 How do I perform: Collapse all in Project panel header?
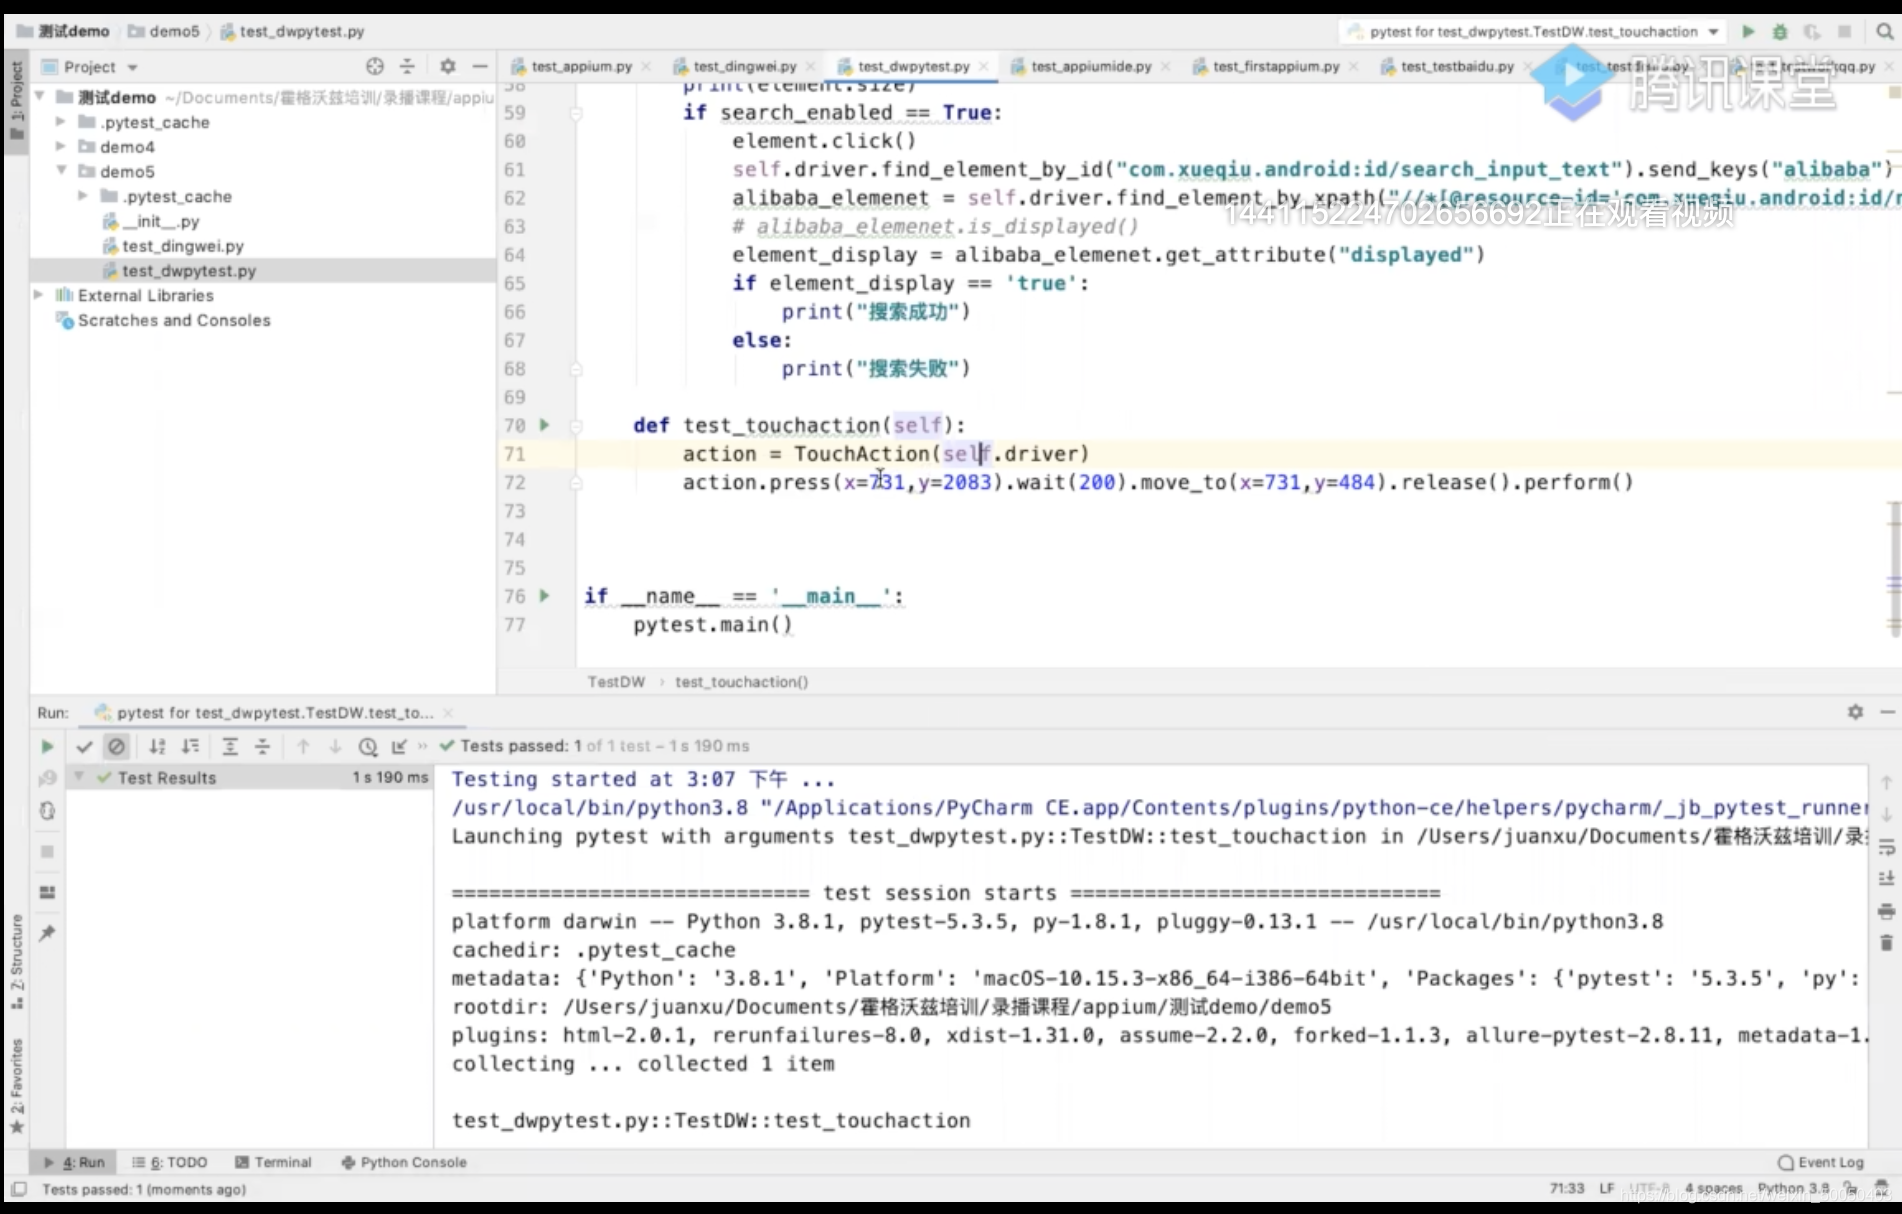click(407, 67)
